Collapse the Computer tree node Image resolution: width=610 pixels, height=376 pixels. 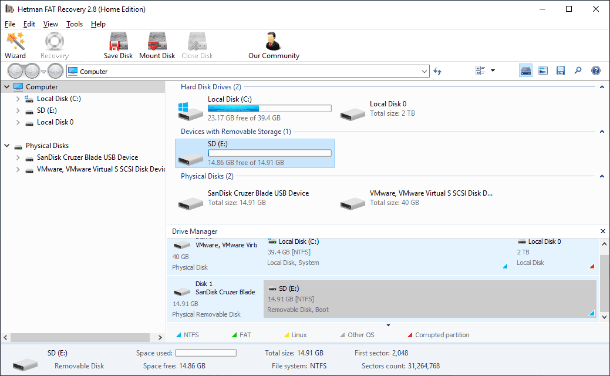[7, 87]
